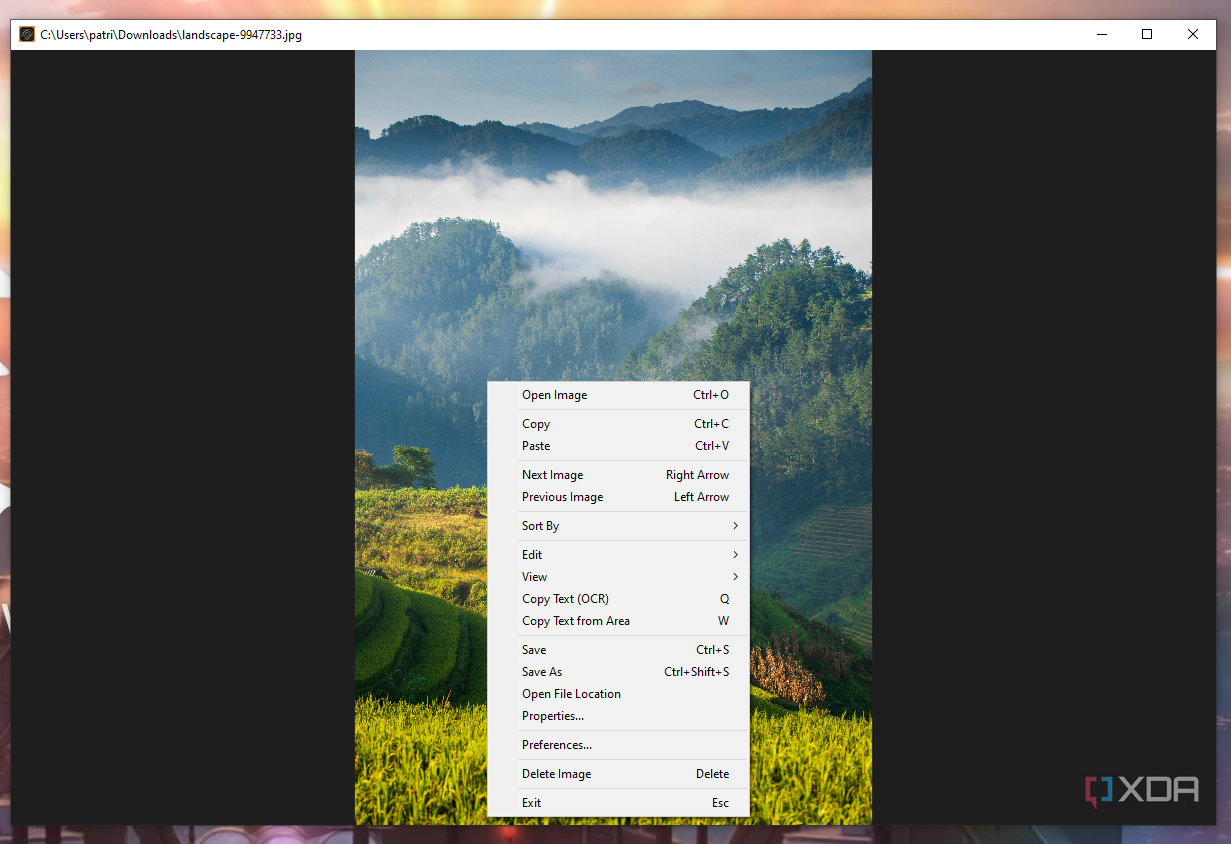Expand the Edit submenu arrow
This screenshot has width=1231, height=844.
[735, 555]
